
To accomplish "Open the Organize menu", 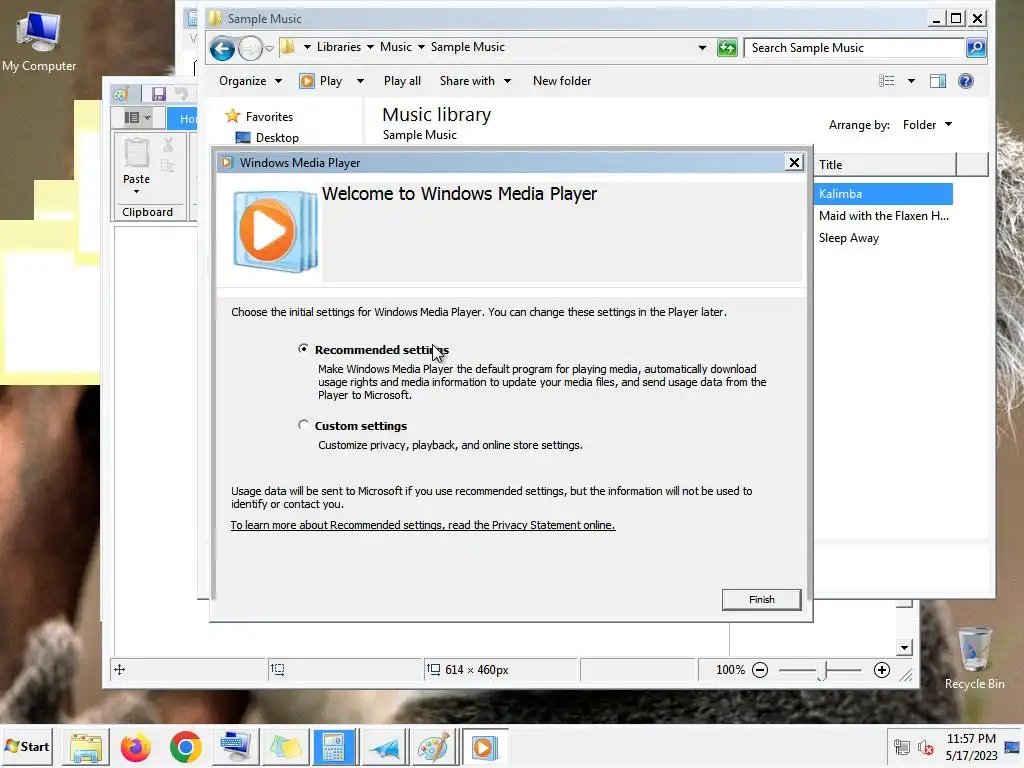I will pyautogui.click(x=250, y=81).
